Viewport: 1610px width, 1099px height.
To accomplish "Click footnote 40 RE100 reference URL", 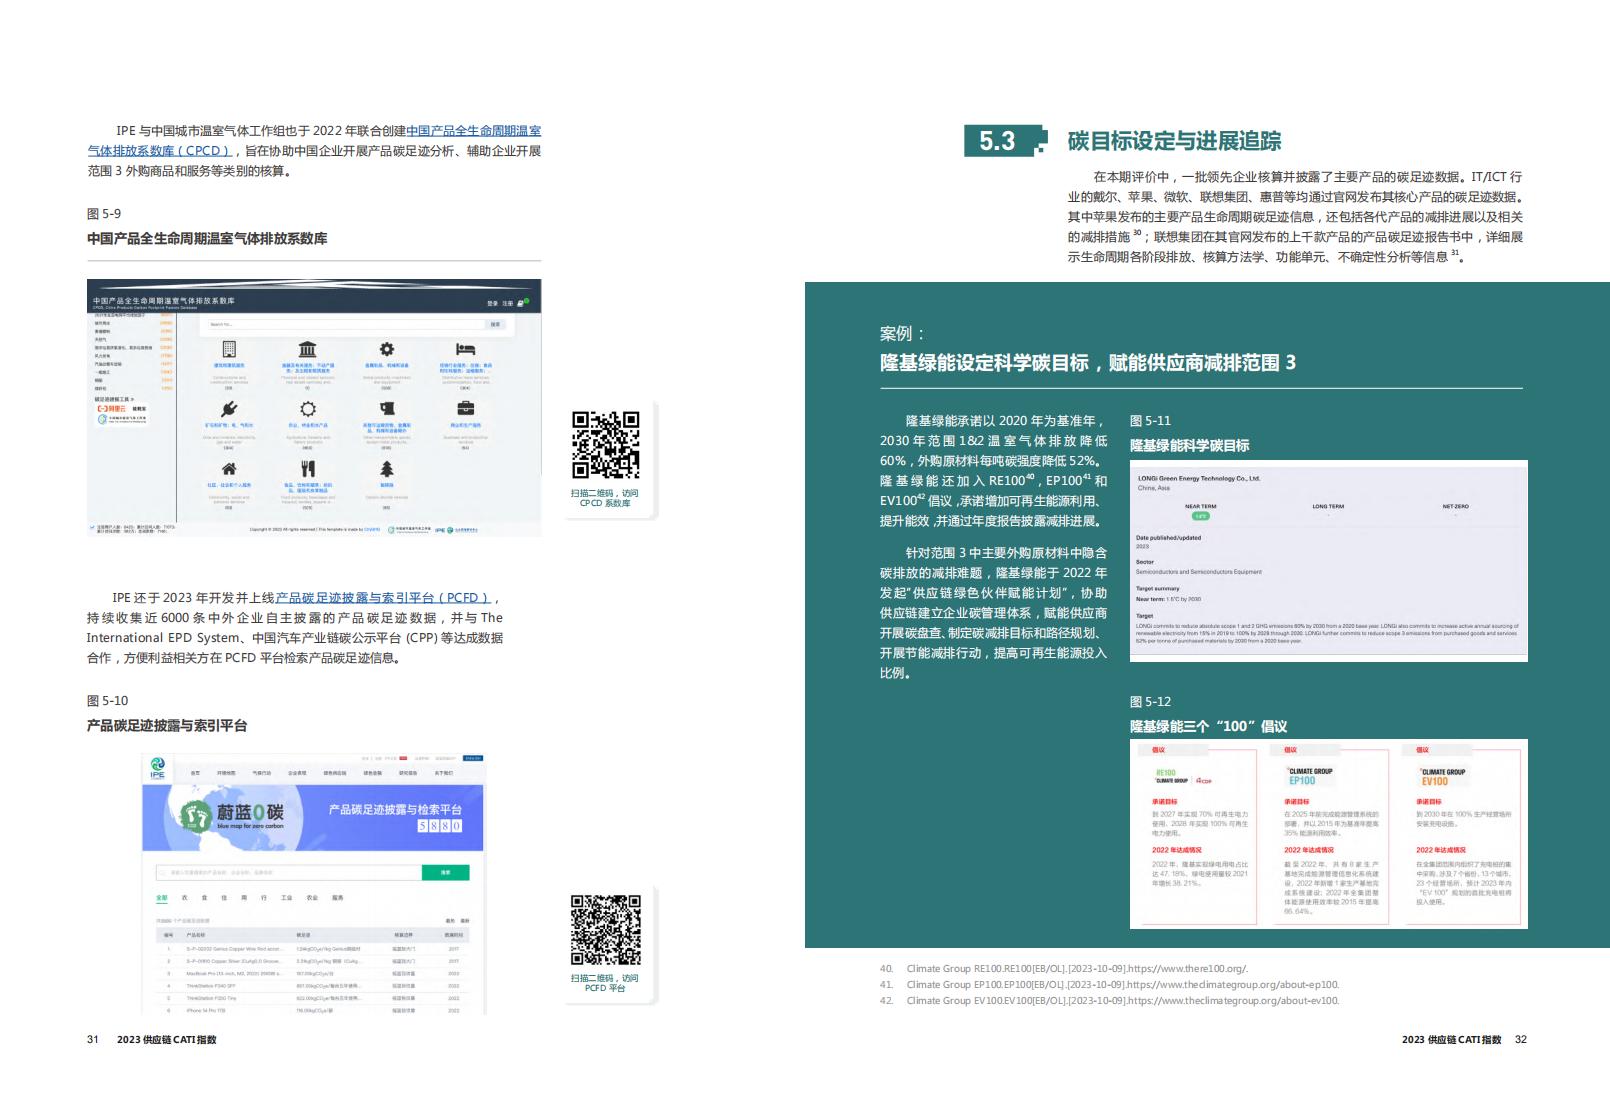I will (1187, 968).
